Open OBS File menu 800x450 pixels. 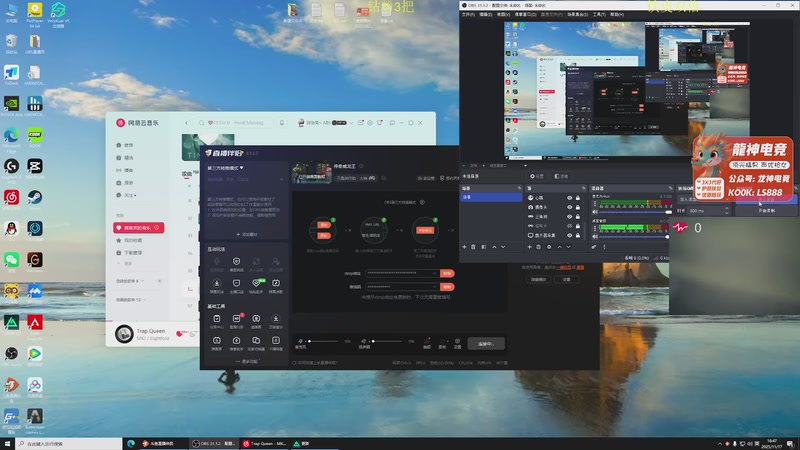(468, 15)
